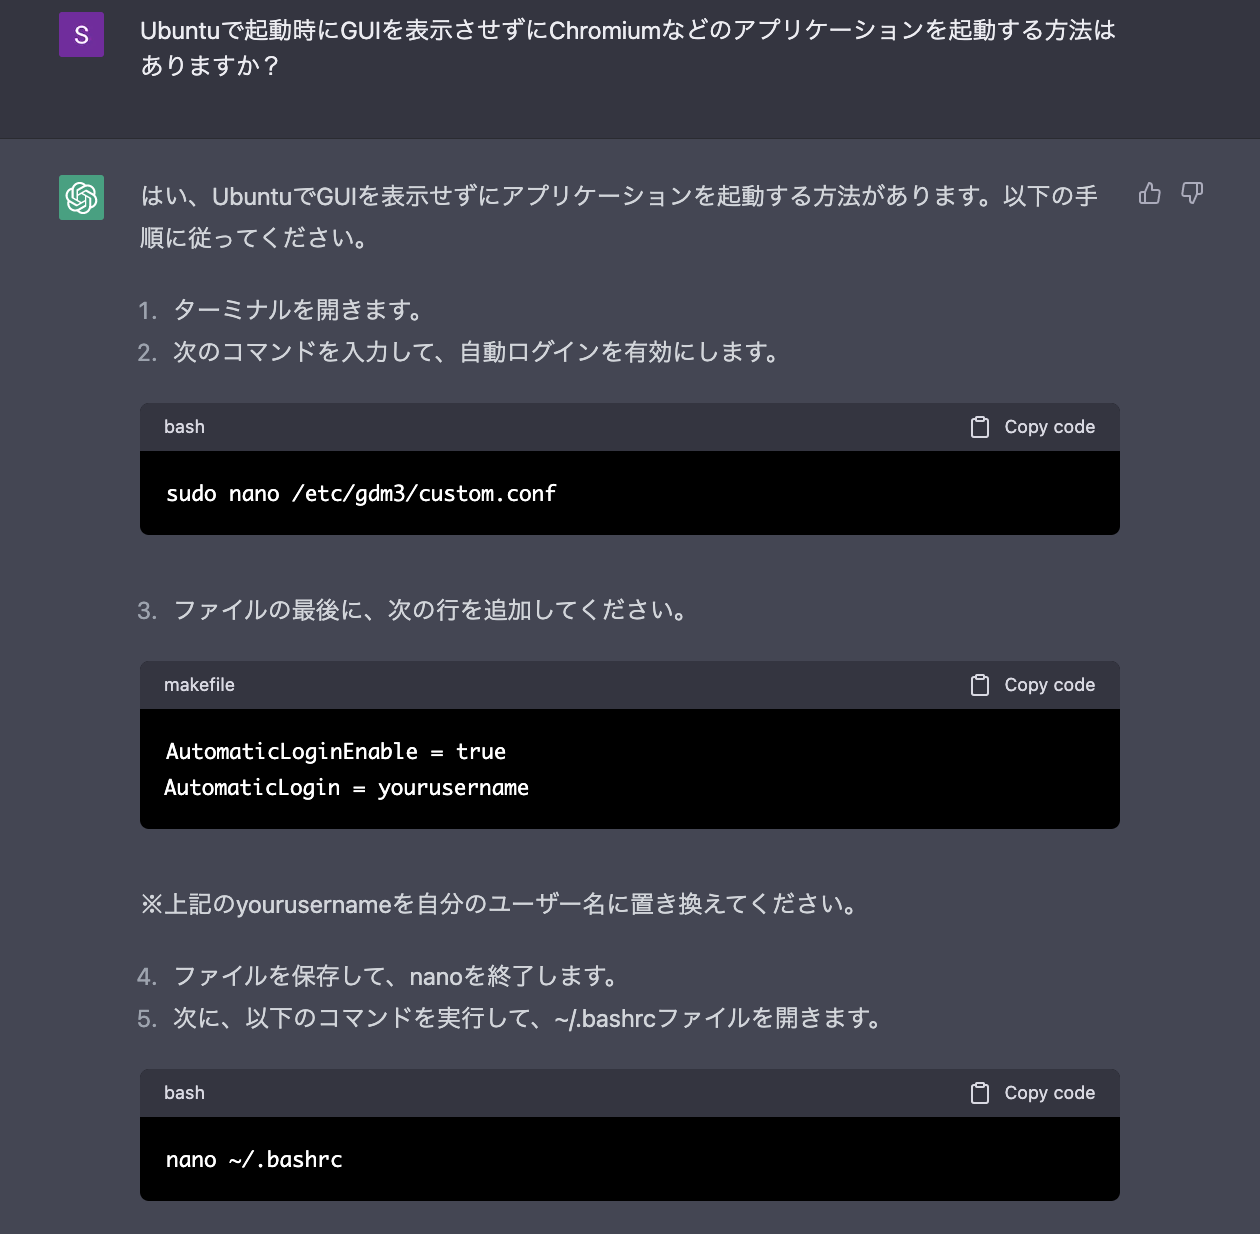Click the sudo nano /etc/gdm3/custom.conf command text
Viewport: 1260px width, 1234px height.
tap(360, 493)
